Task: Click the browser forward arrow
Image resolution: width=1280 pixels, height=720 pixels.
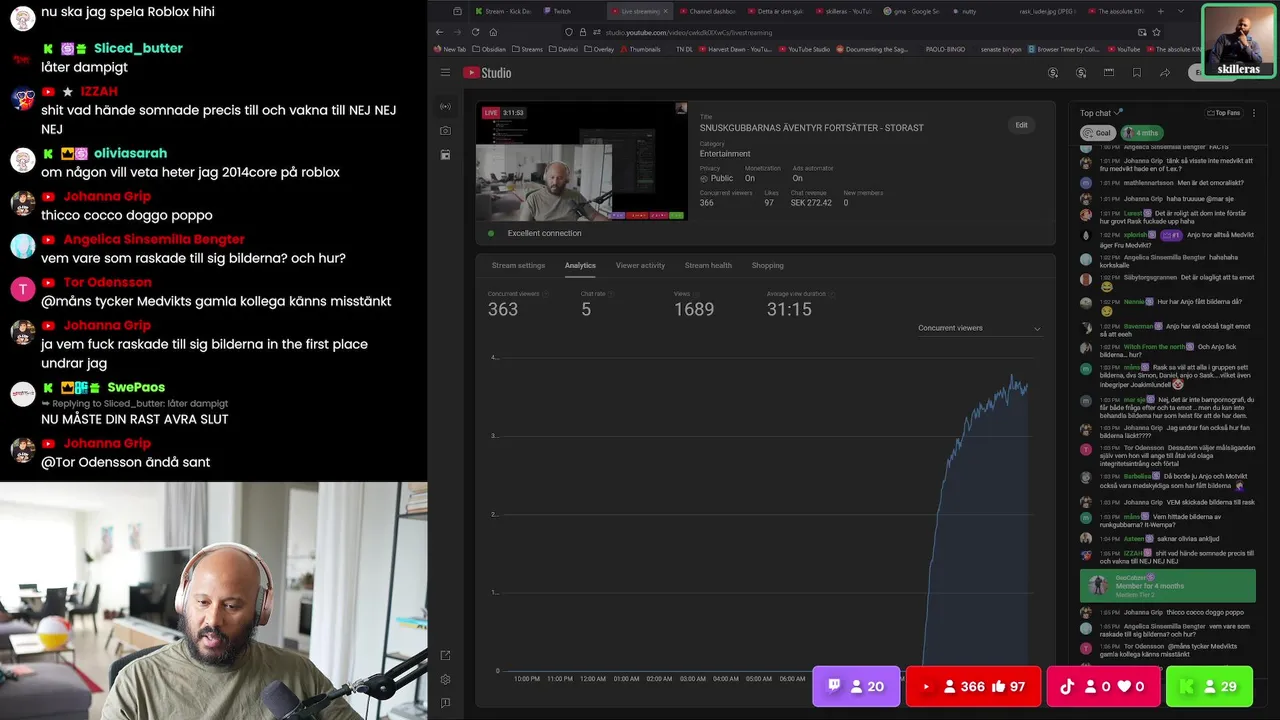Action: (x=457, y=32)
